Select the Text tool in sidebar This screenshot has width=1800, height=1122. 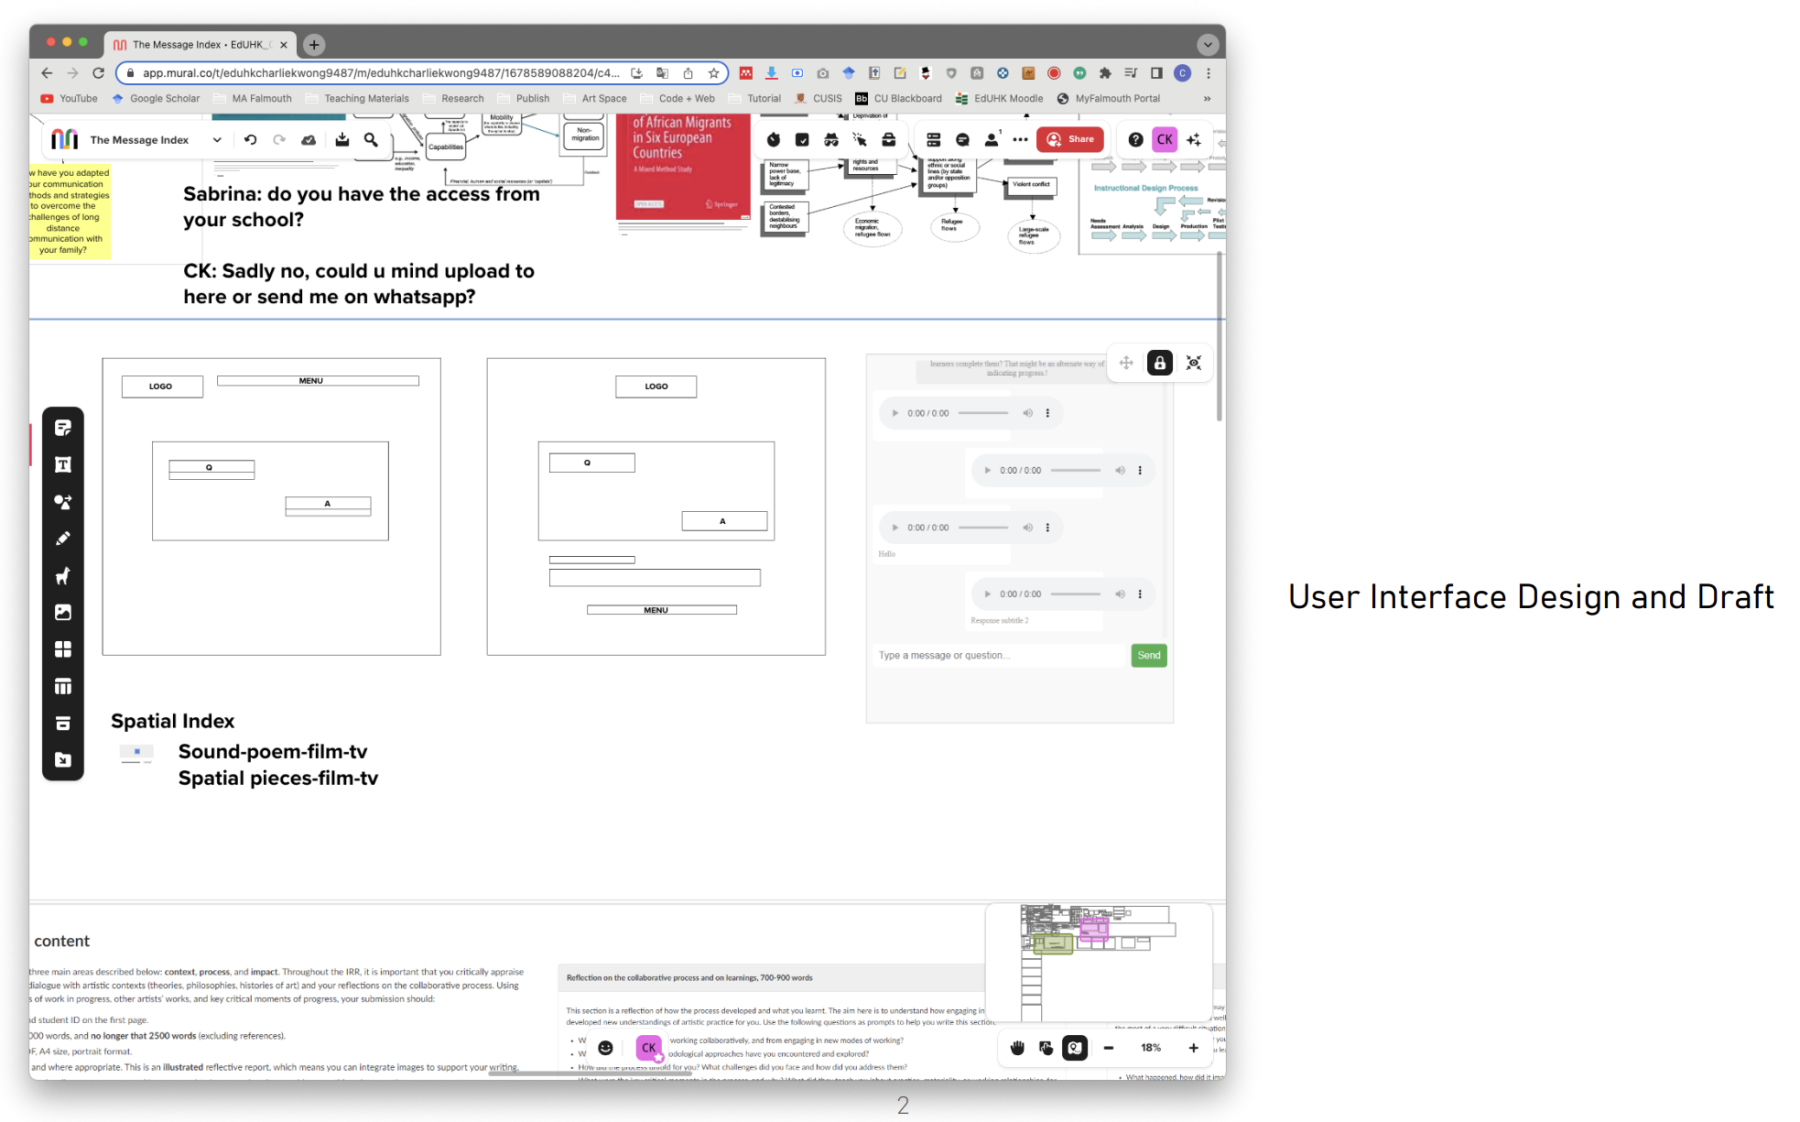pyautogui.click(x=63, y=465)
